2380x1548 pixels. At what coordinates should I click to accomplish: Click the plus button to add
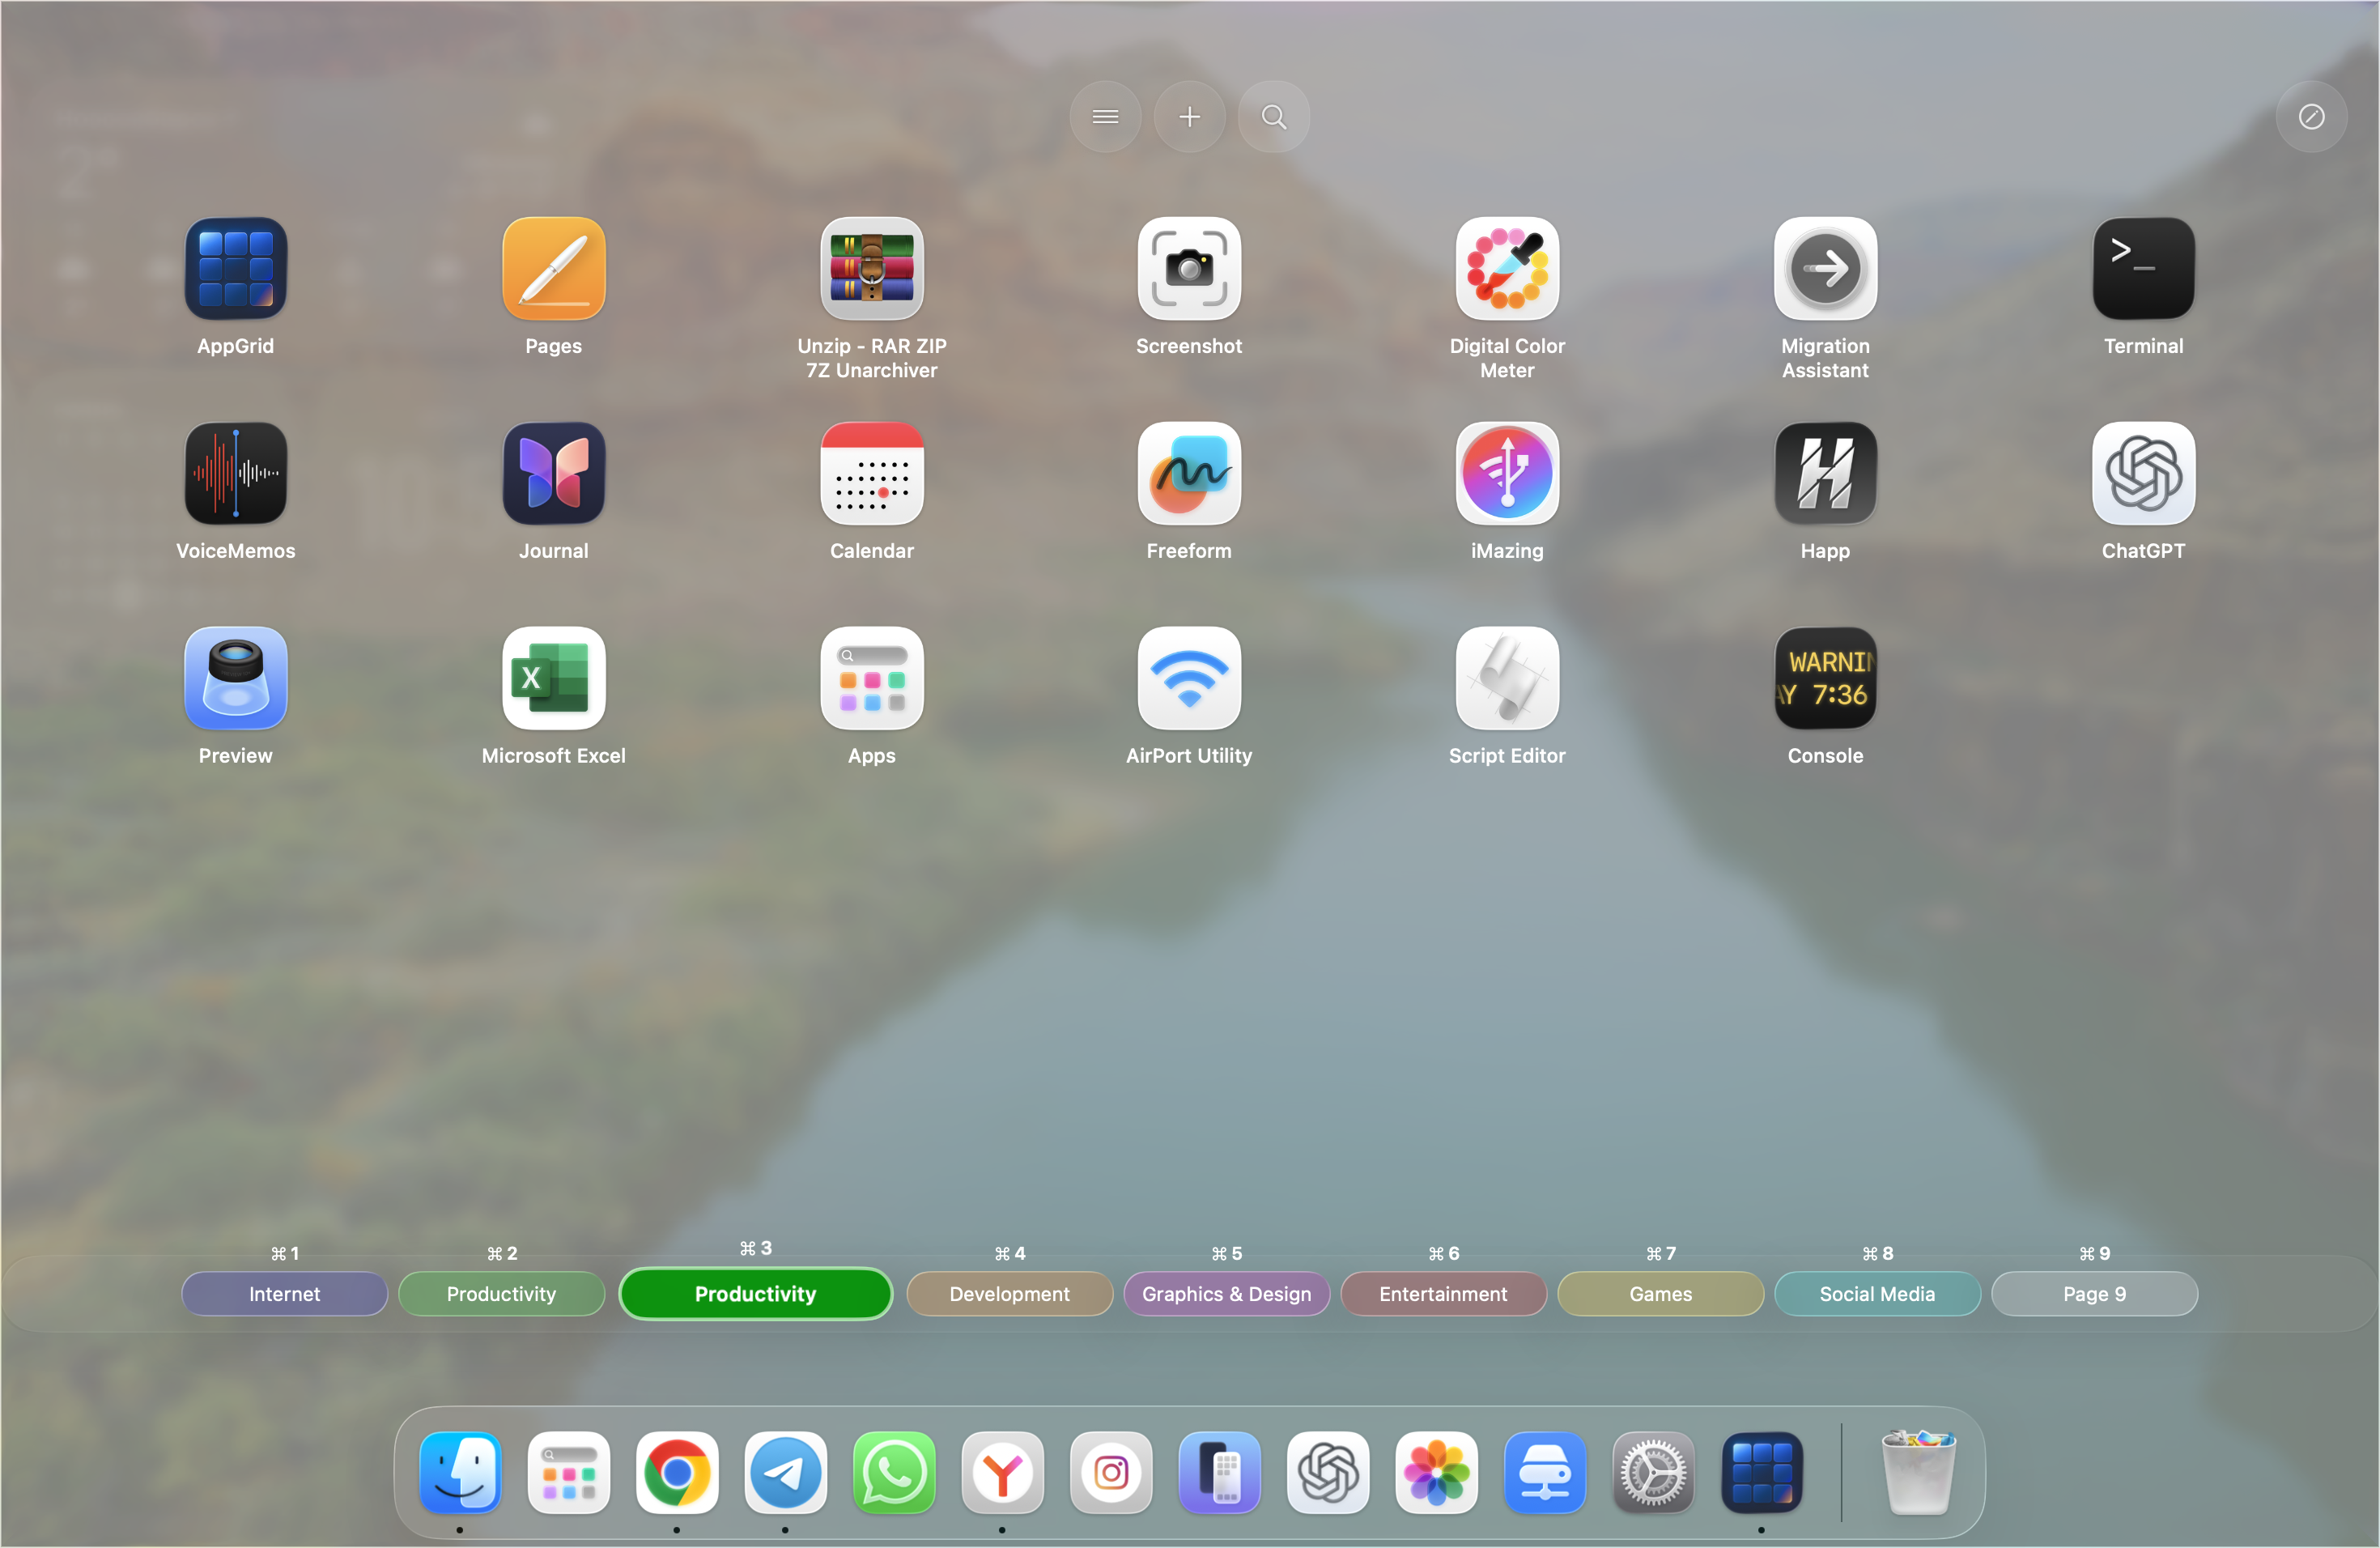[1189, 116]
